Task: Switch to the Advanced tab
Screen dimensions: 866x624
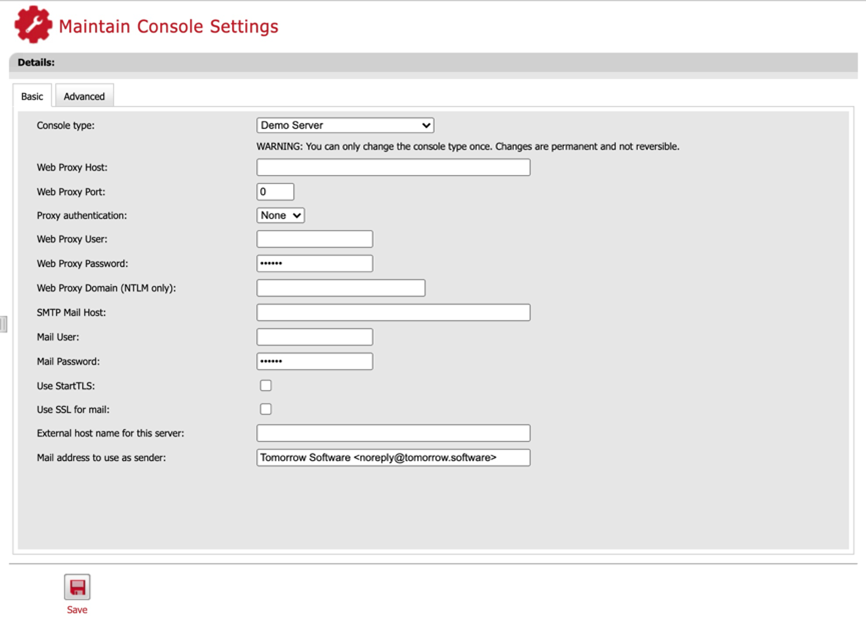Action: pos(84,96)
